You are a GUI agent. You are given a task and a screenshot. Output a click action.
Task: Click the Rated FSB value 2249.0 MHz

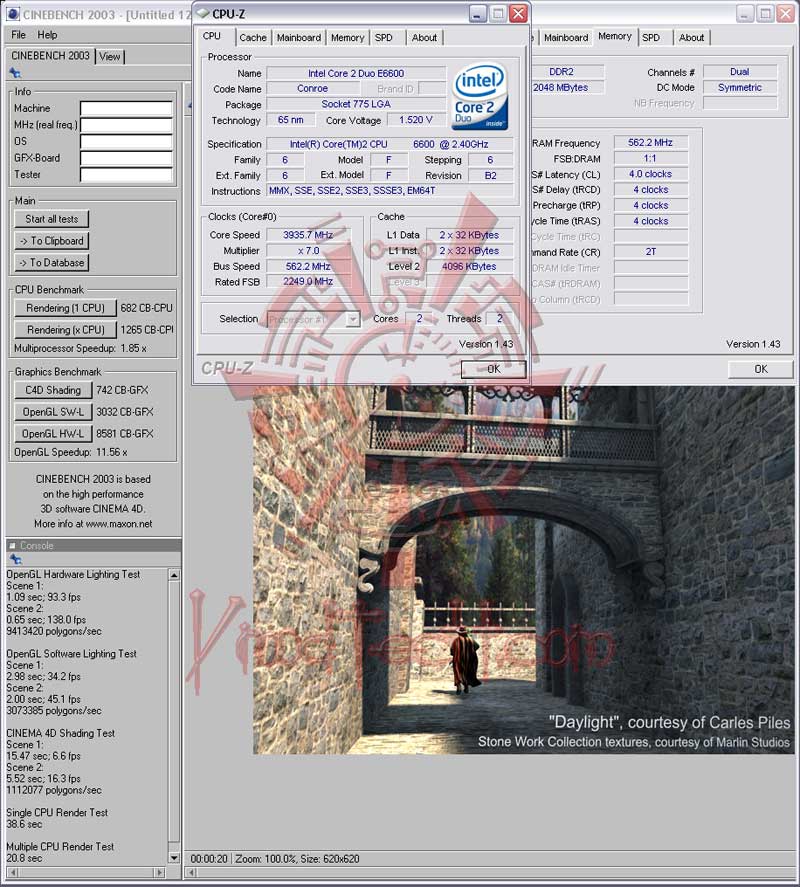(308, 281)
